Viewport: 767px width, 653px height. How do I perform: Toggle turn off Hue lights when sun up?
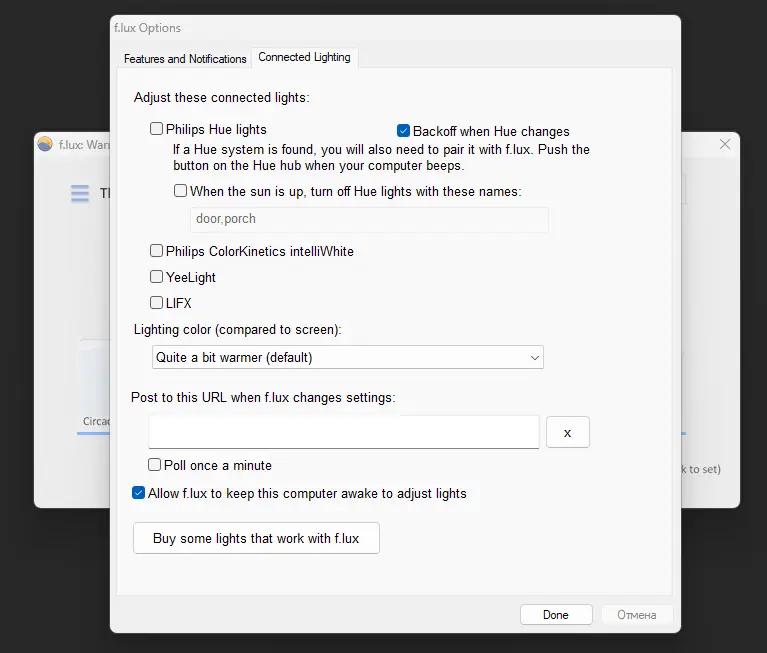pyautogui.click(x=181, y=191)
